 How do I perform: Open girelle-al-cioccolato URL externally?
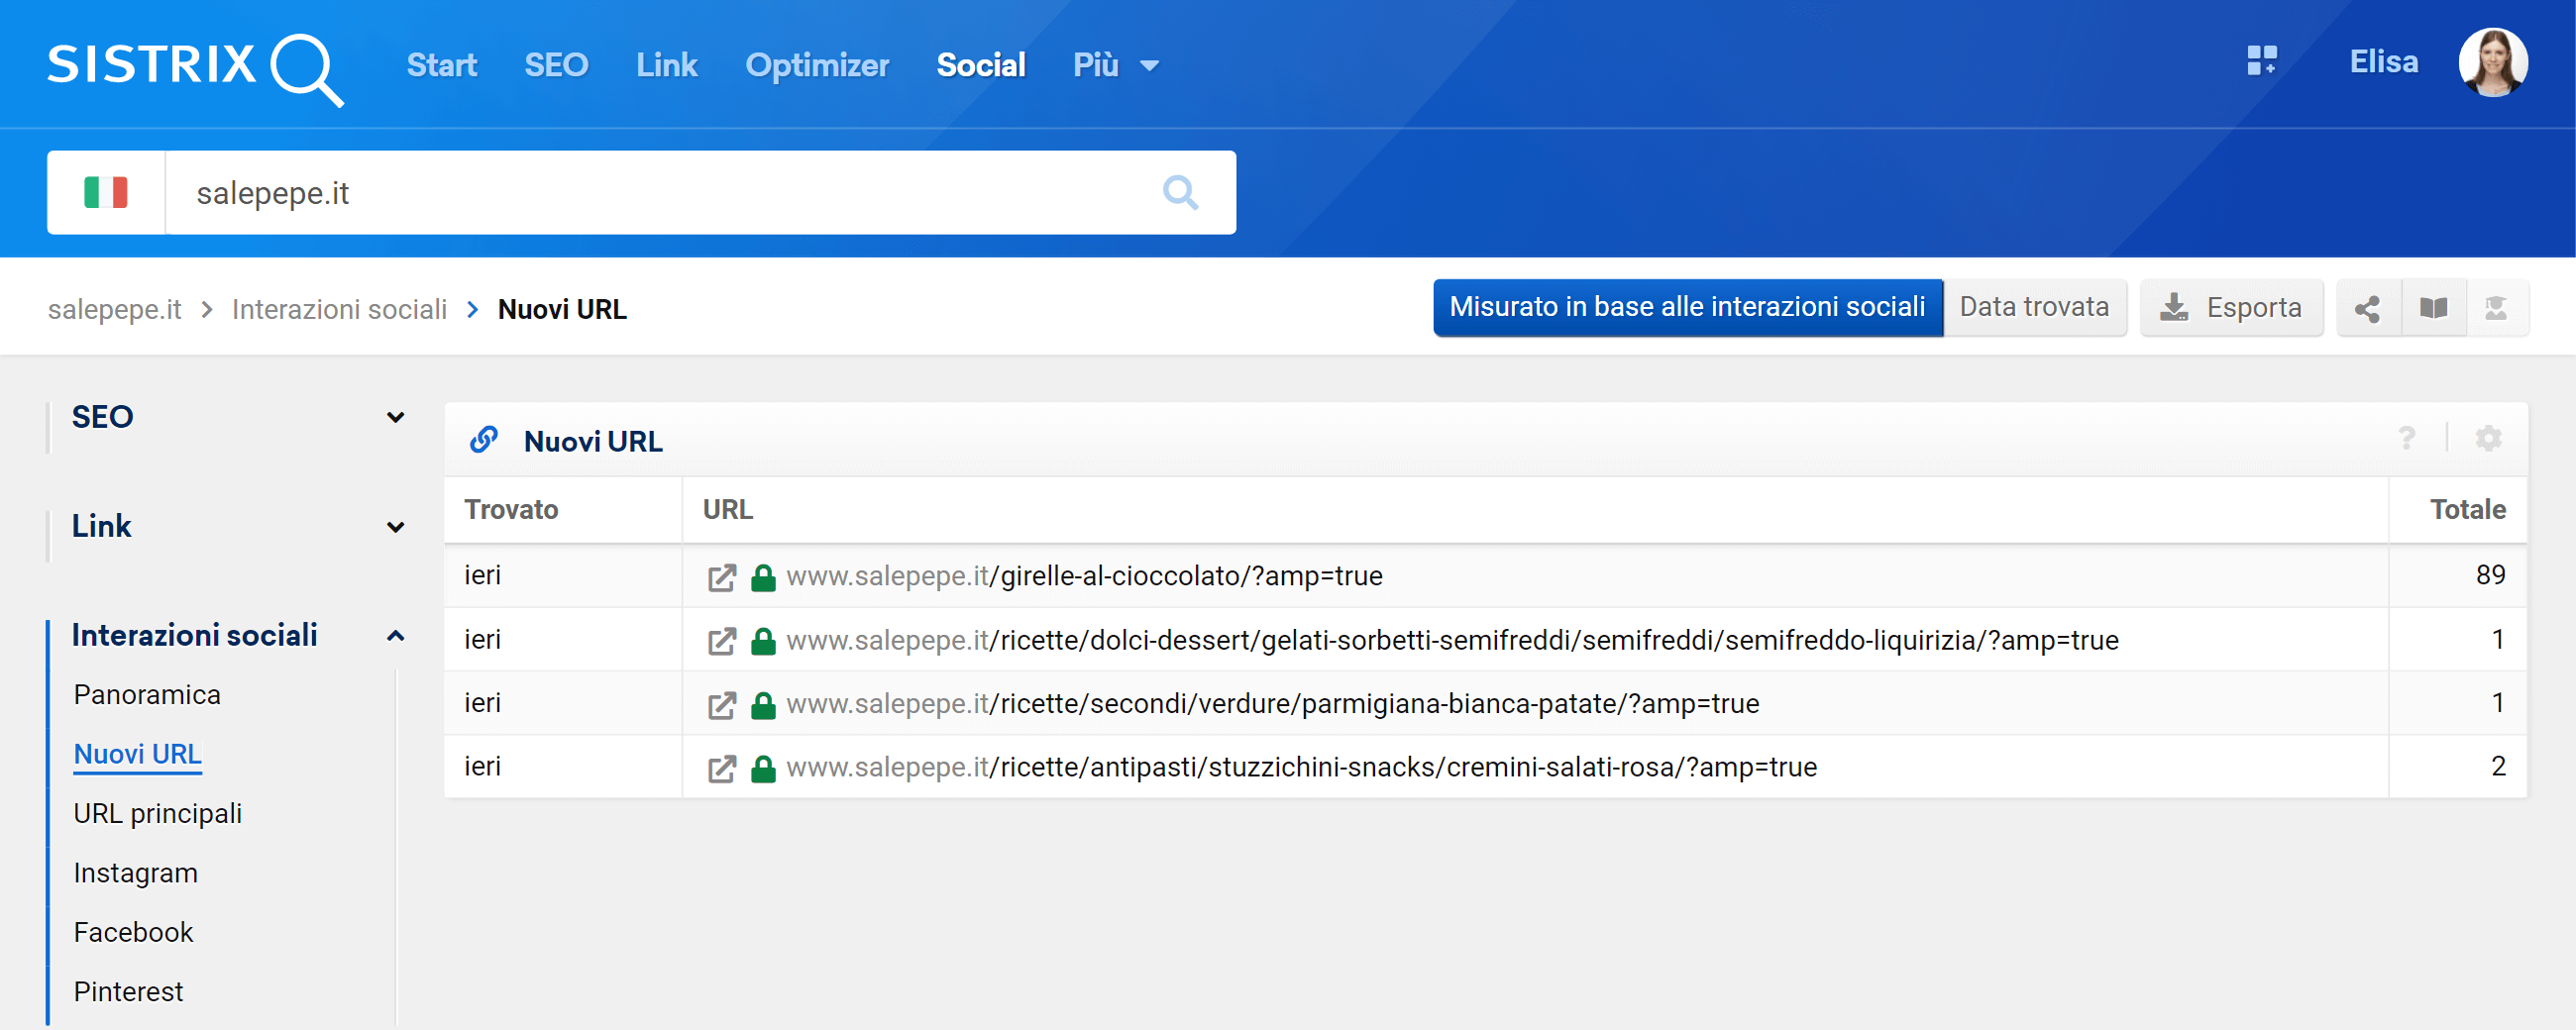point(721,577)
